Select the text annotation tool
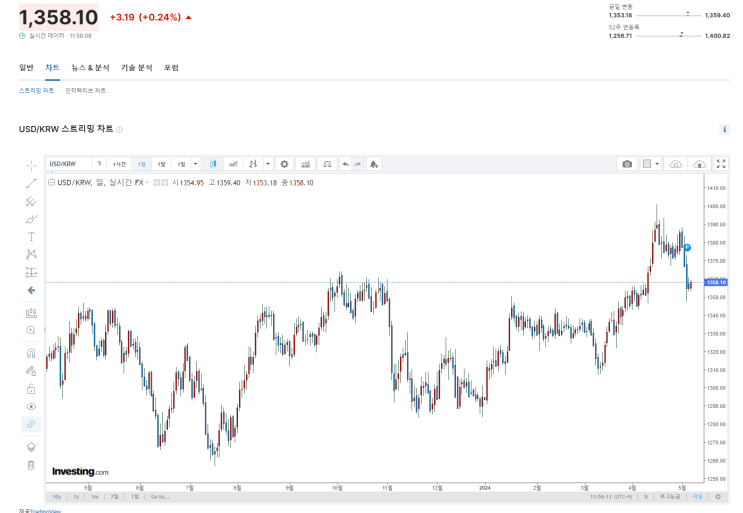The width and height of the screenshot is (743, 513). coord(31,236)
